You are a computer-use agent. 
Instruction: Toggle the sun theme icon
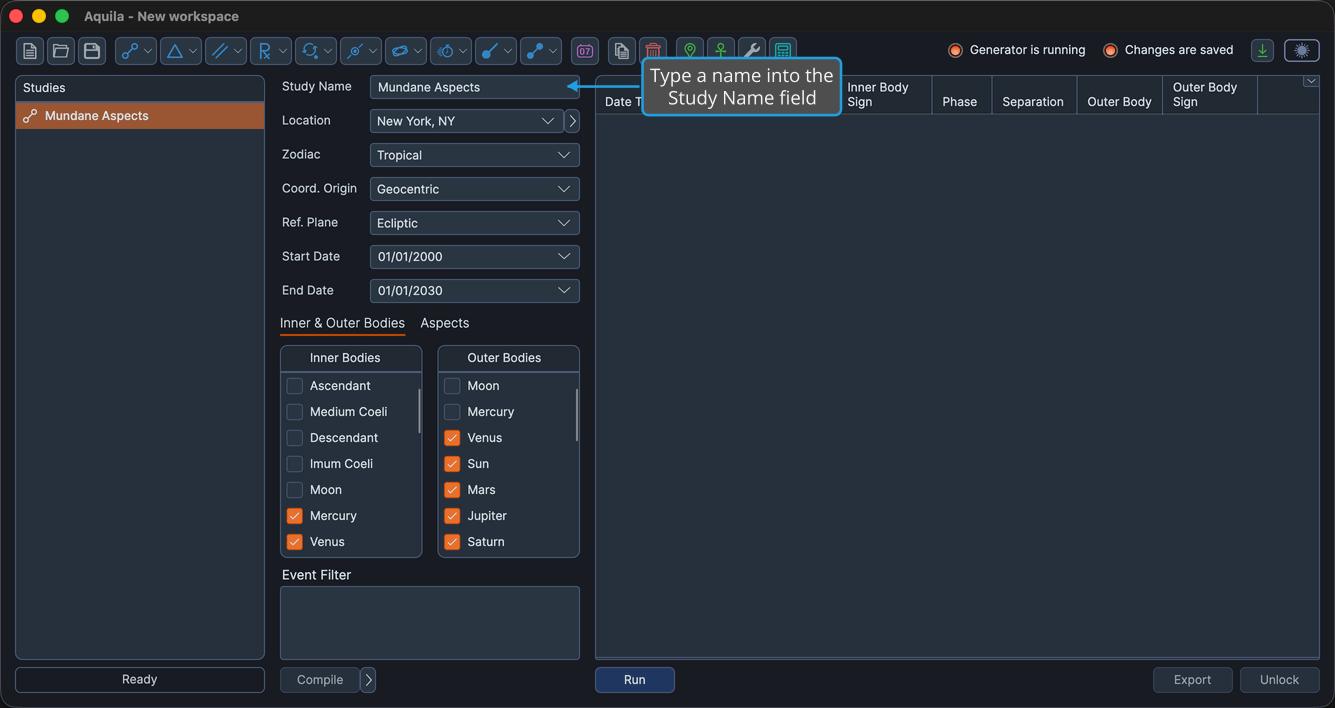1302,50
